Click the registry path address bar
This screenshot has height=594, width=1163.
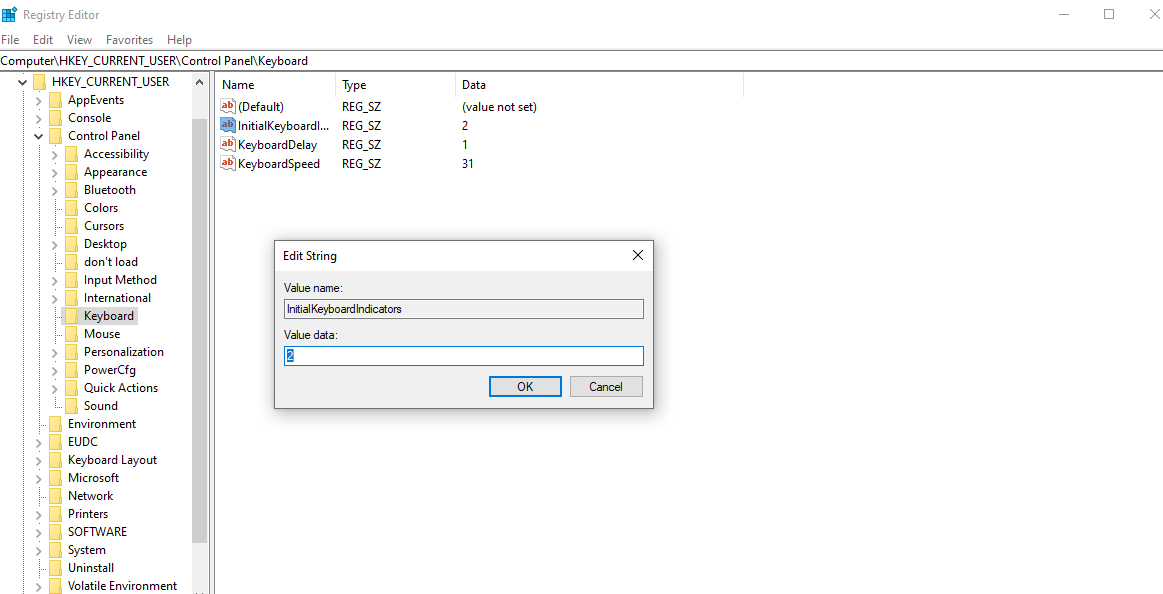[x=582, y=61]
